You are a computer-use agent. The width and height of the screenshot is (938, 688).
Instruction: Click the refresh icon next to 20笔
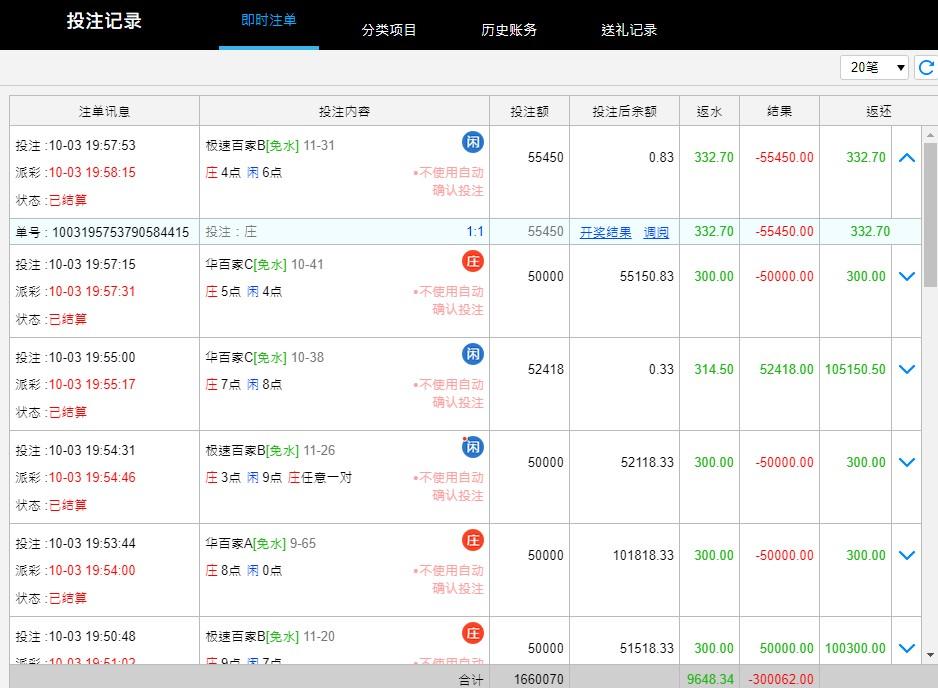point(925,68)
